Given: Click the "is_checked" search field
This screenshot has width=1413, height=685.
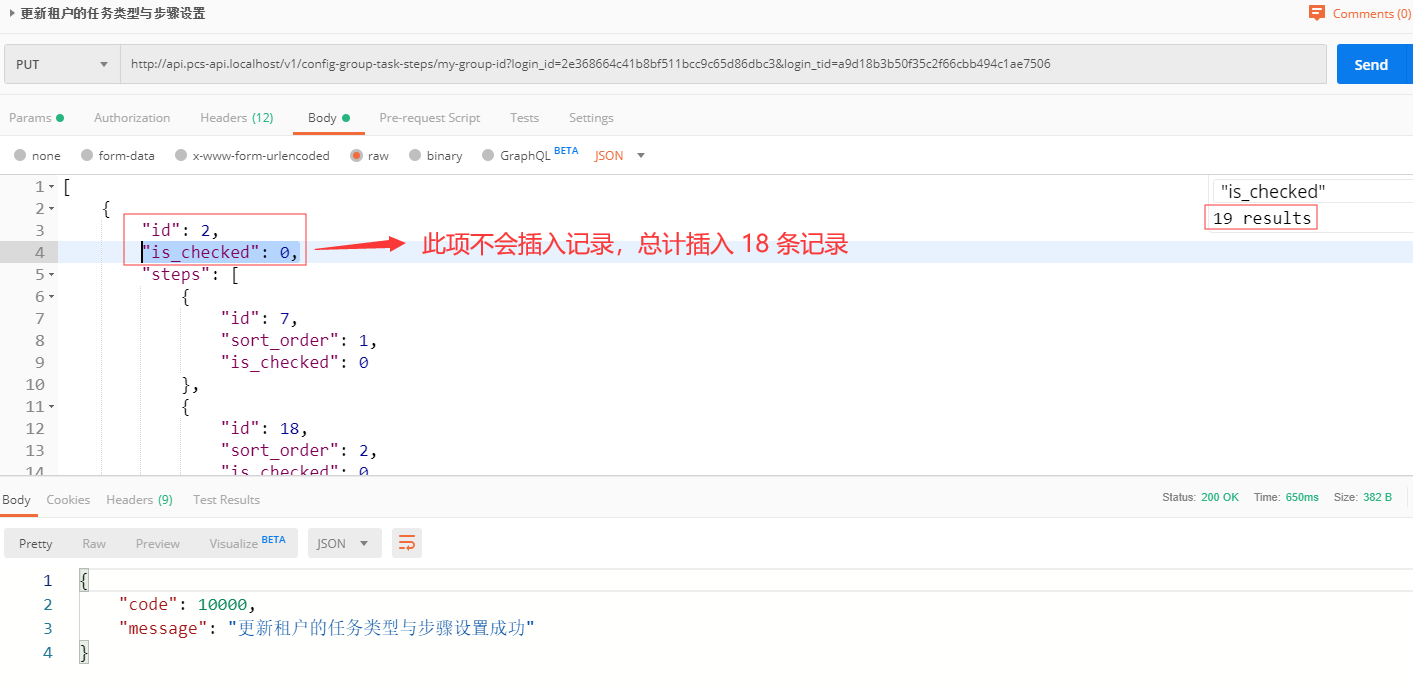Looking at the screenshot, I should click(x=1312, y=191).
